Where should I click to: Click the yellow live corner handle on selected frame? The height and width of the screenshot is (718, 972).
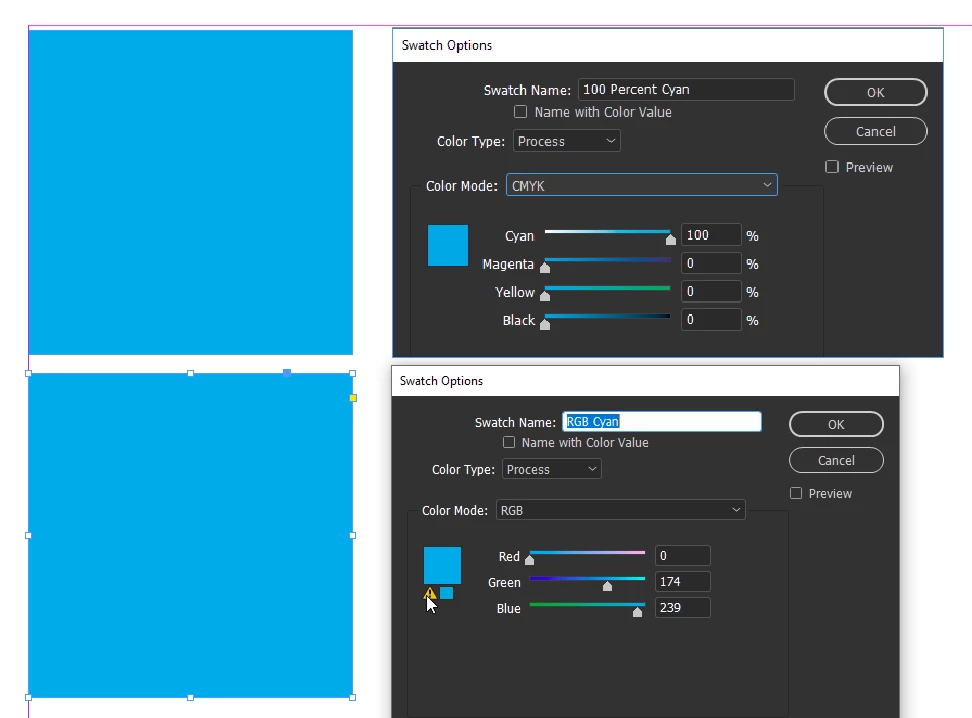click(x=353, y=398)
